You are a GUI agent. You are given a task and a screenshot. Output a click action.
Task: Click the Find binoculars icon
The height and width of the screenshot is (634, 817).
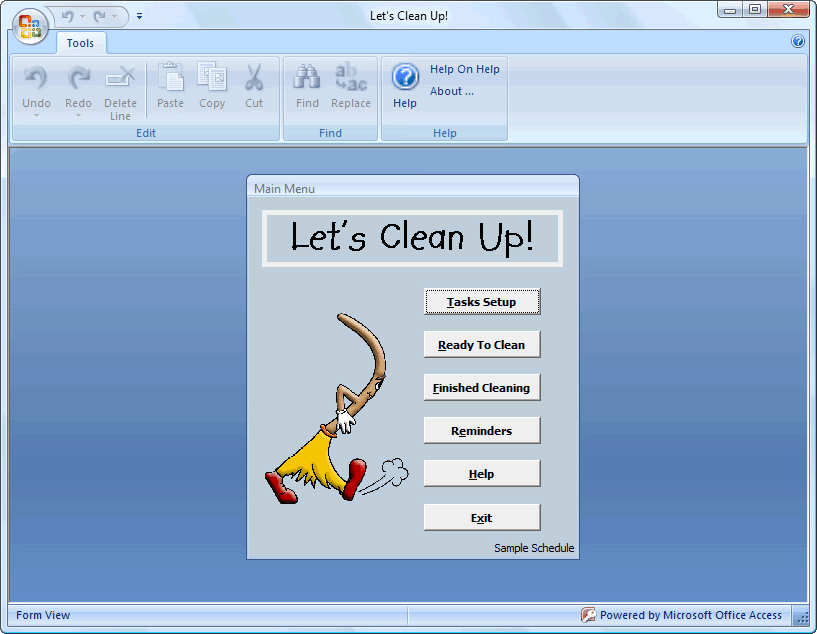pyautogui.click(x=307, y=77)
